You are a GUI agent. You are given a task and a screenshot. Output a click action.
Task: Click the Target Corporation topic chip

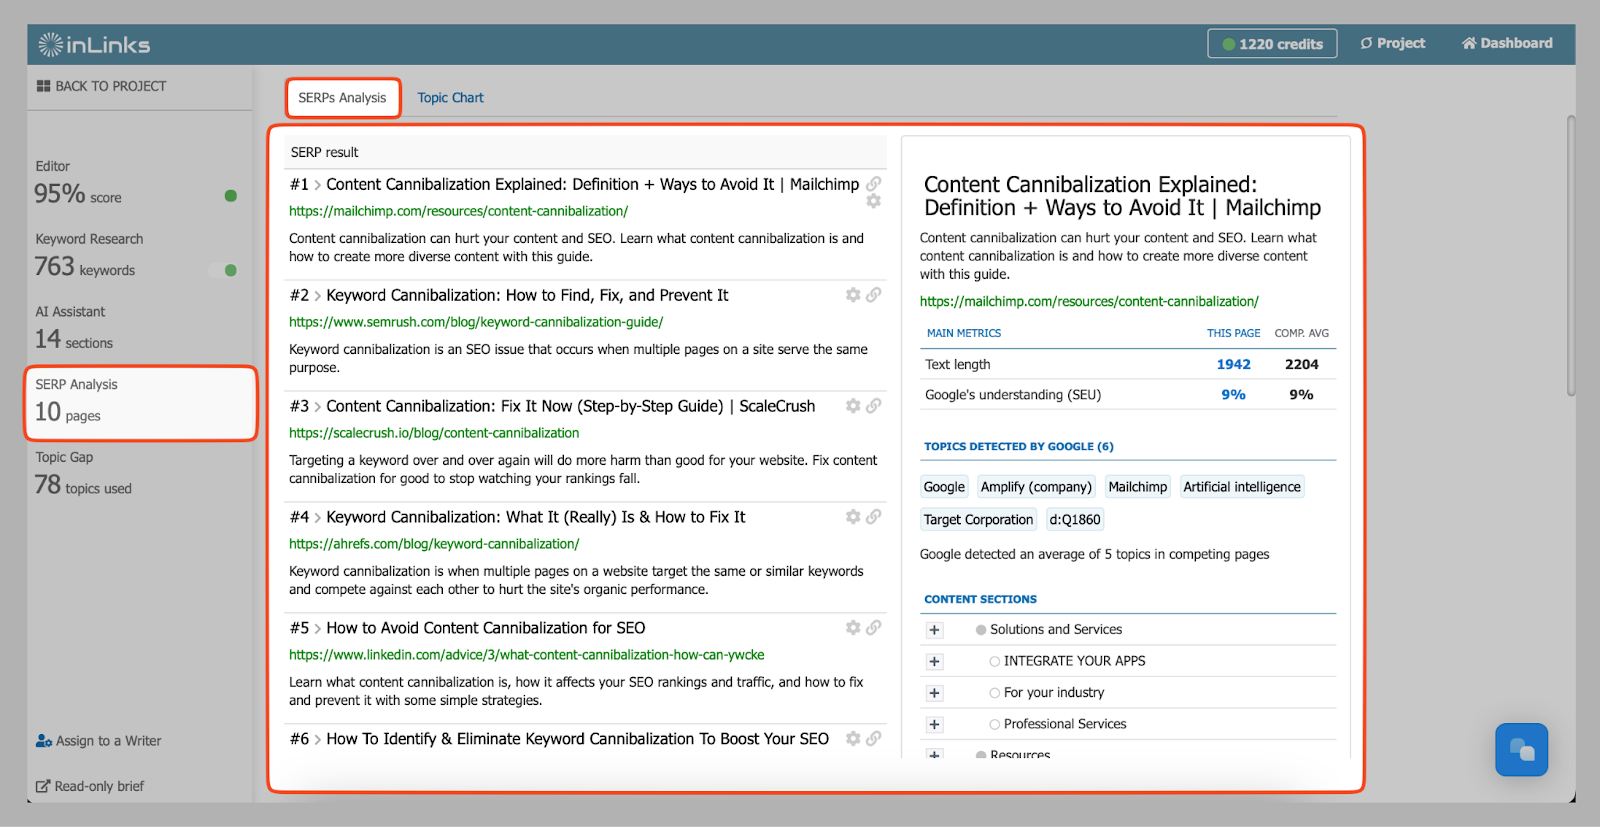978,520
